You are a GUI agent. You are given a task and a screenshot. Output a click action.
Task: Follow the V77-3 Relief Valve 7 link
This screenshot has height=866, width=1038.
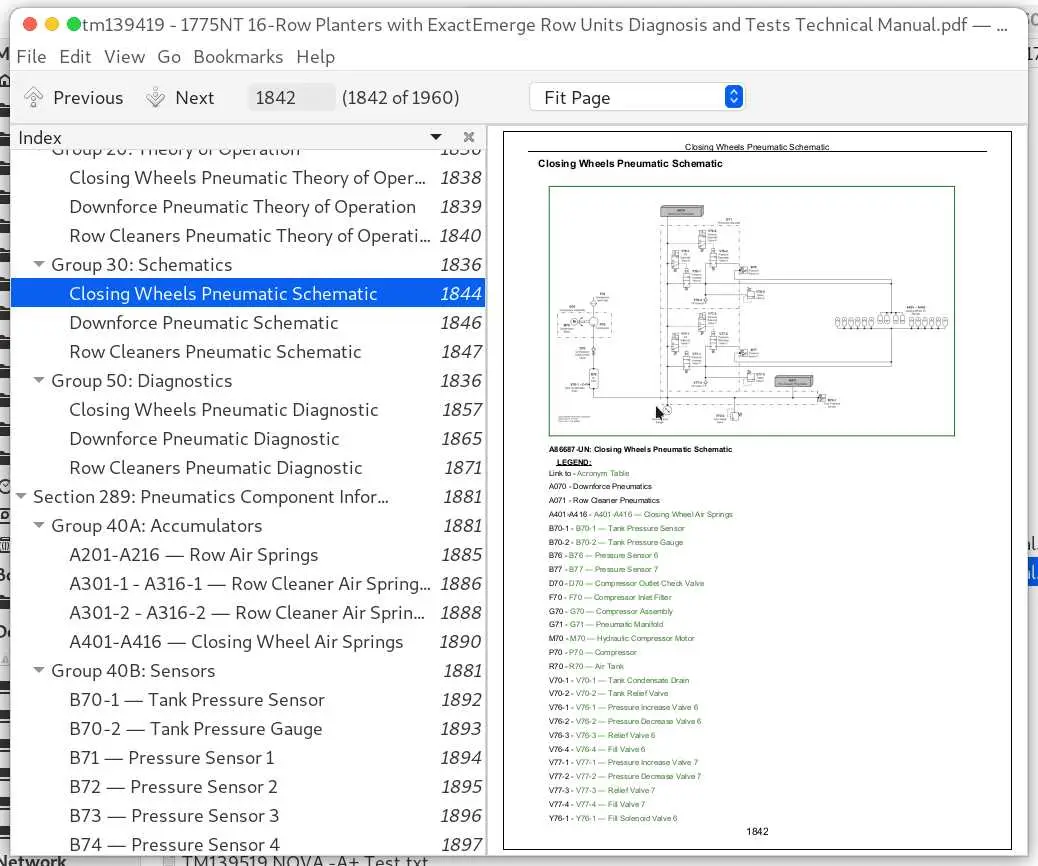click(x=615, y=791)
